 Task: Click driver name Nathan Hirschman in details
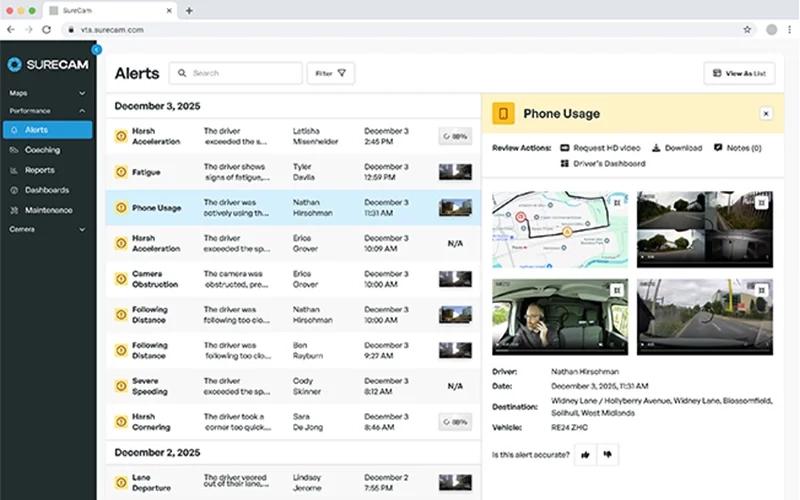click(585, 372)
